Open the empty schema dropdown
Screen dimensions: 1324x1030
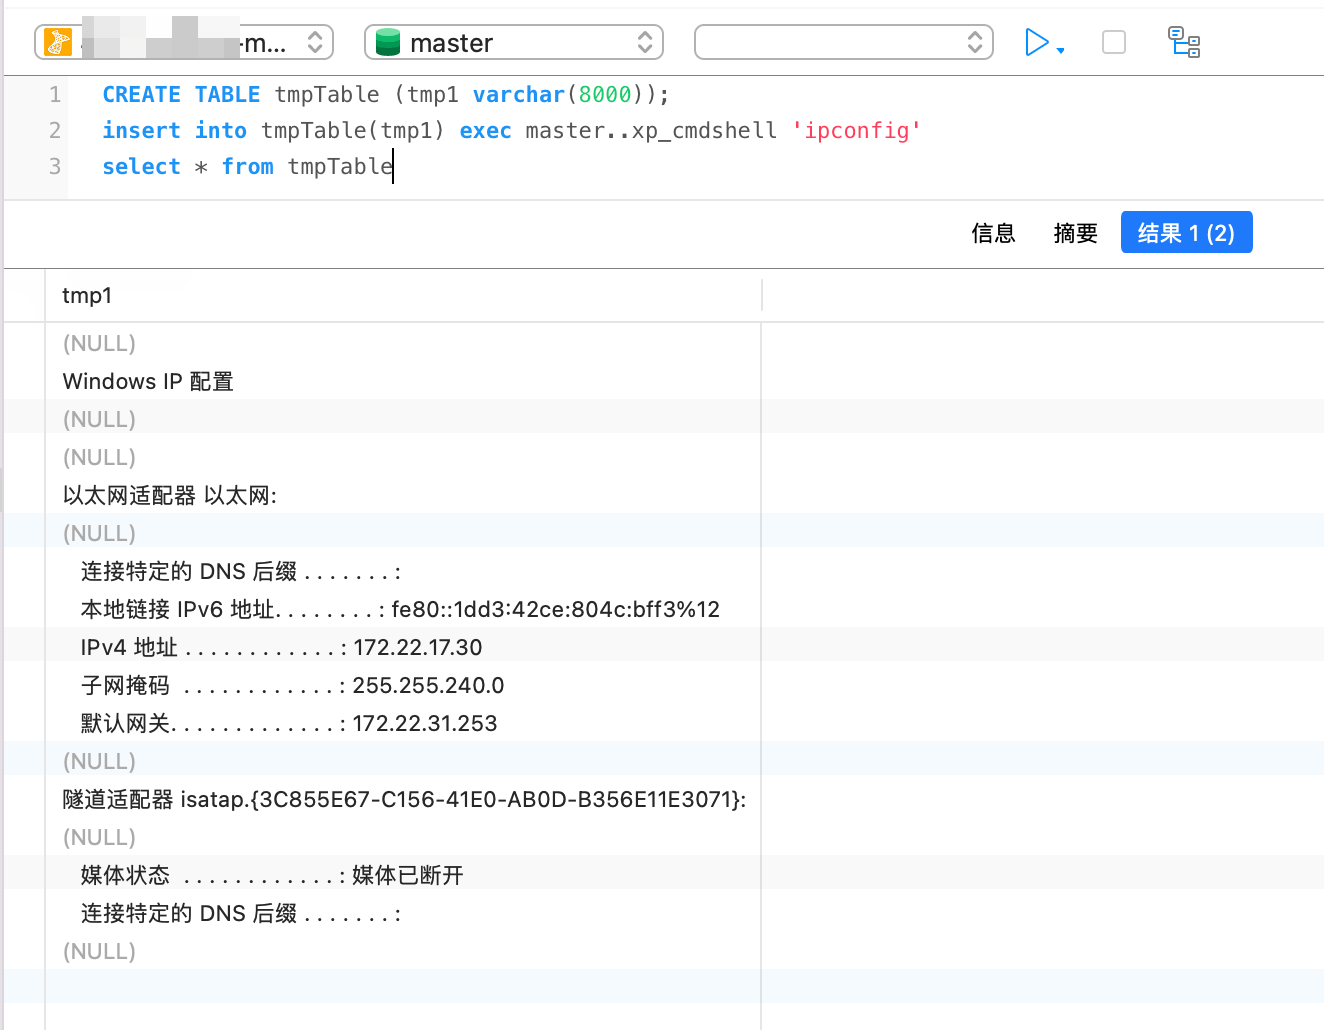tap(843, 42)
